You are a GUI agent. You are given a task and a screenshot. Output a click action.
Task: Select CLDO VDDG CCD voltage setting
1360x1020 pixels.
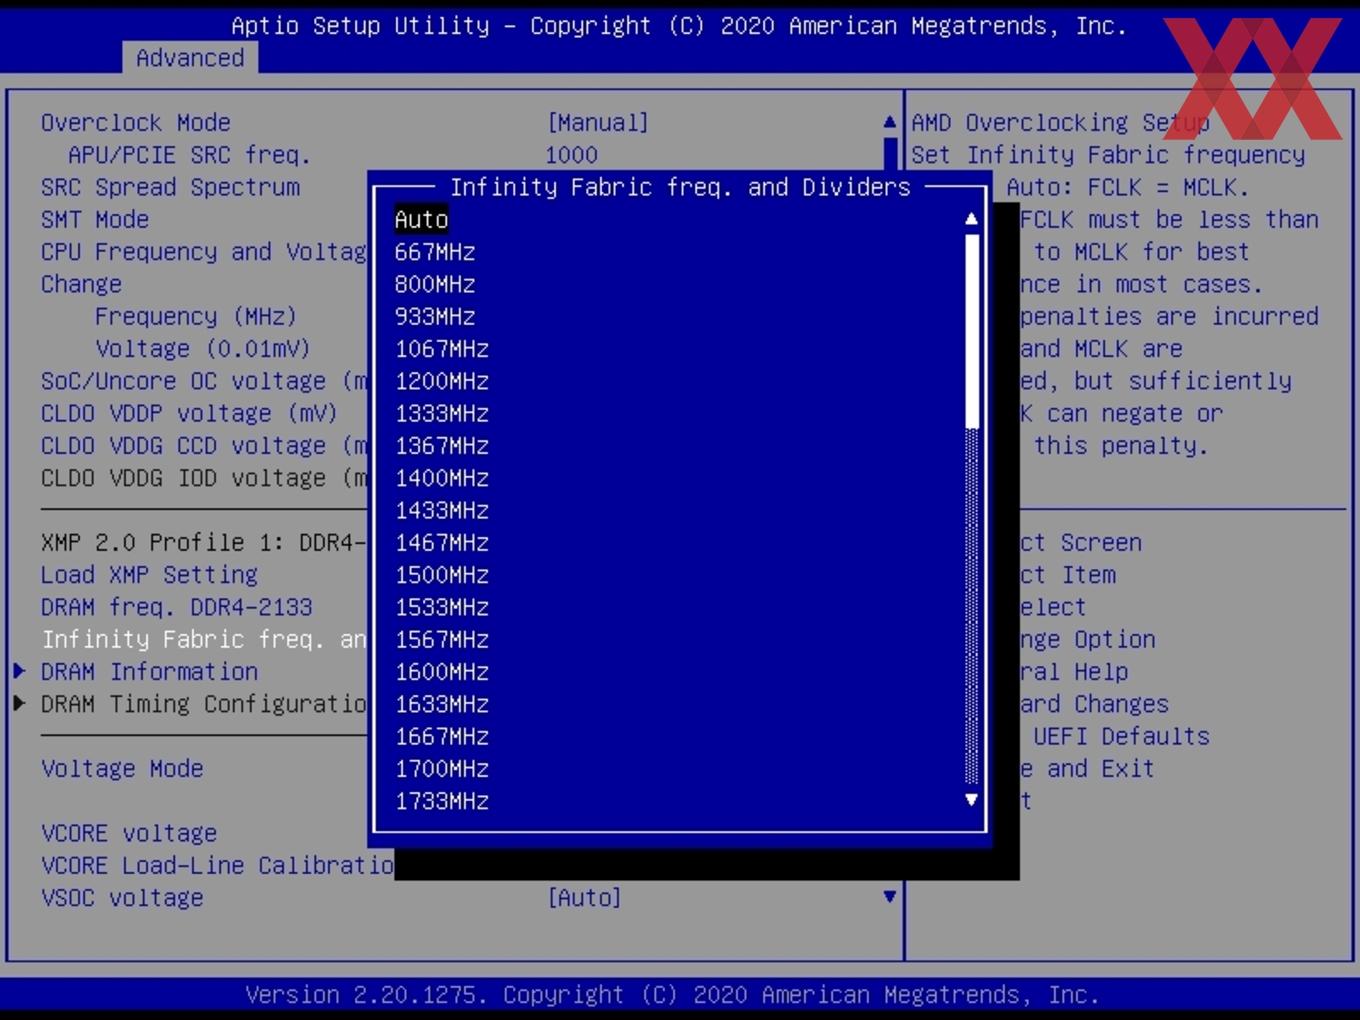(x=204, y=446)
